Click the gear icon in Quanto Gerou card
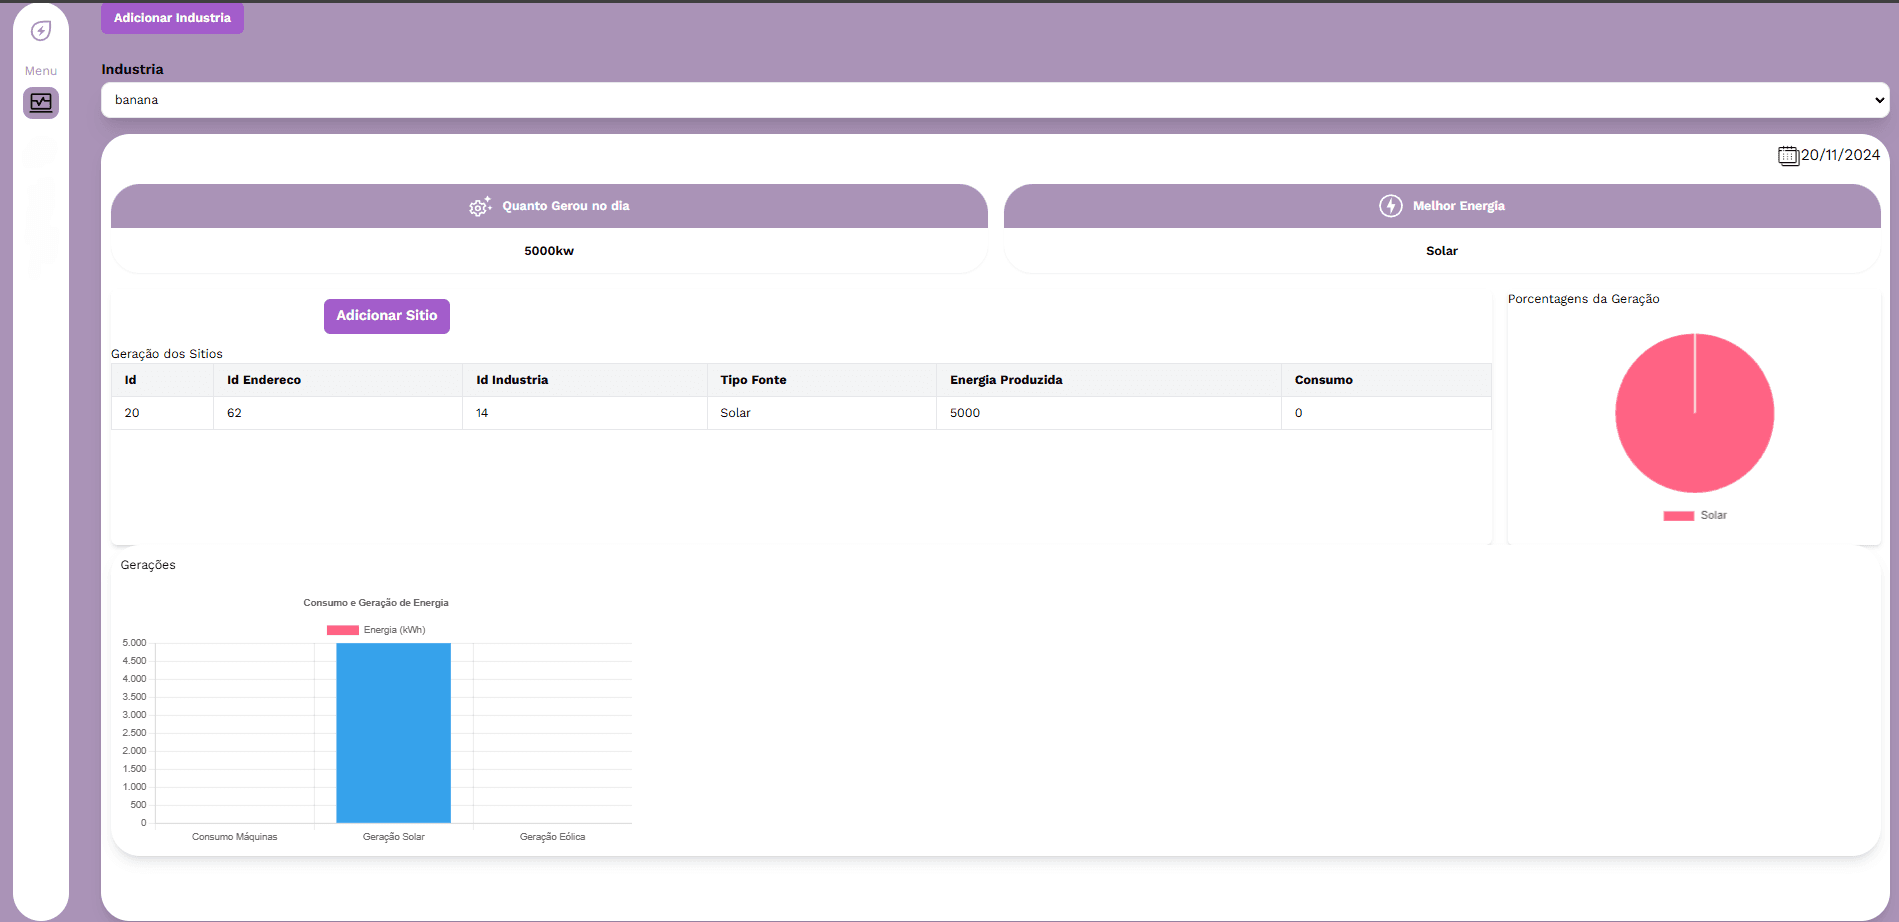The width and height of the screenshot is (1899, 922). pyautogui.click(x=480, y=206)
